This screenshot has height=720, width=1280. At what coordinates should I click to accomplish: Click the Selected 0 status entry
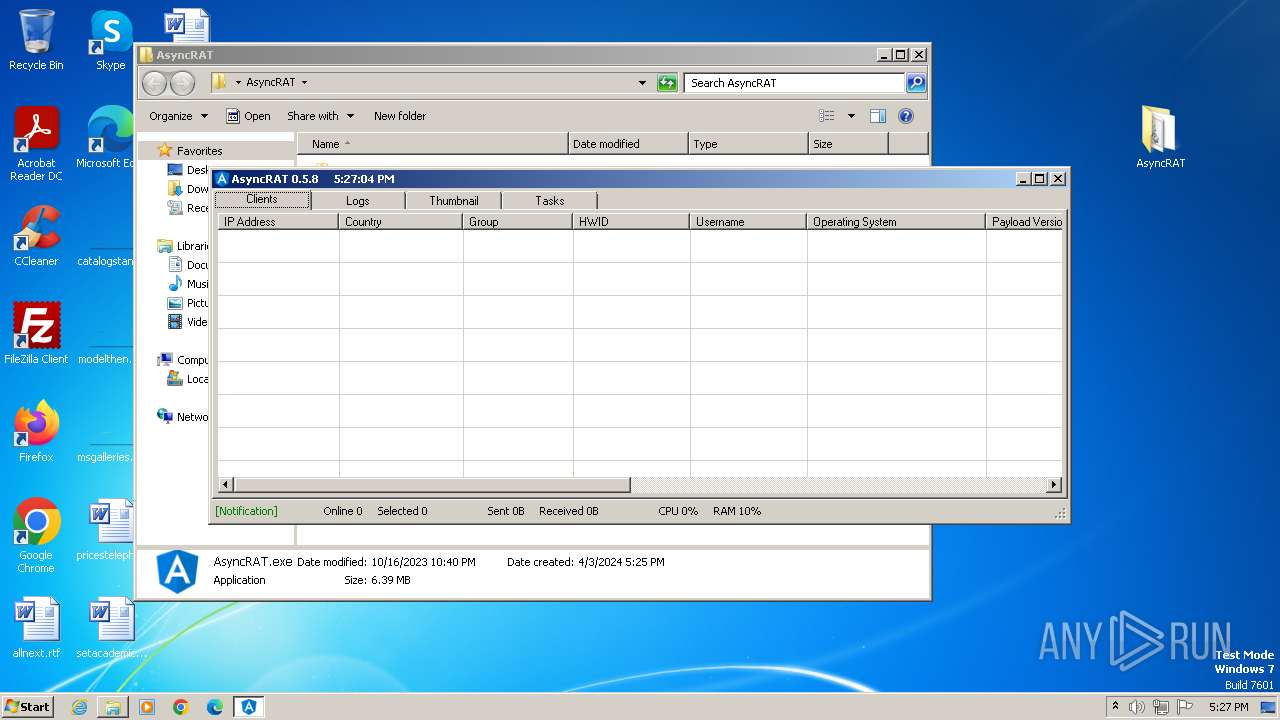pos(402,511)
